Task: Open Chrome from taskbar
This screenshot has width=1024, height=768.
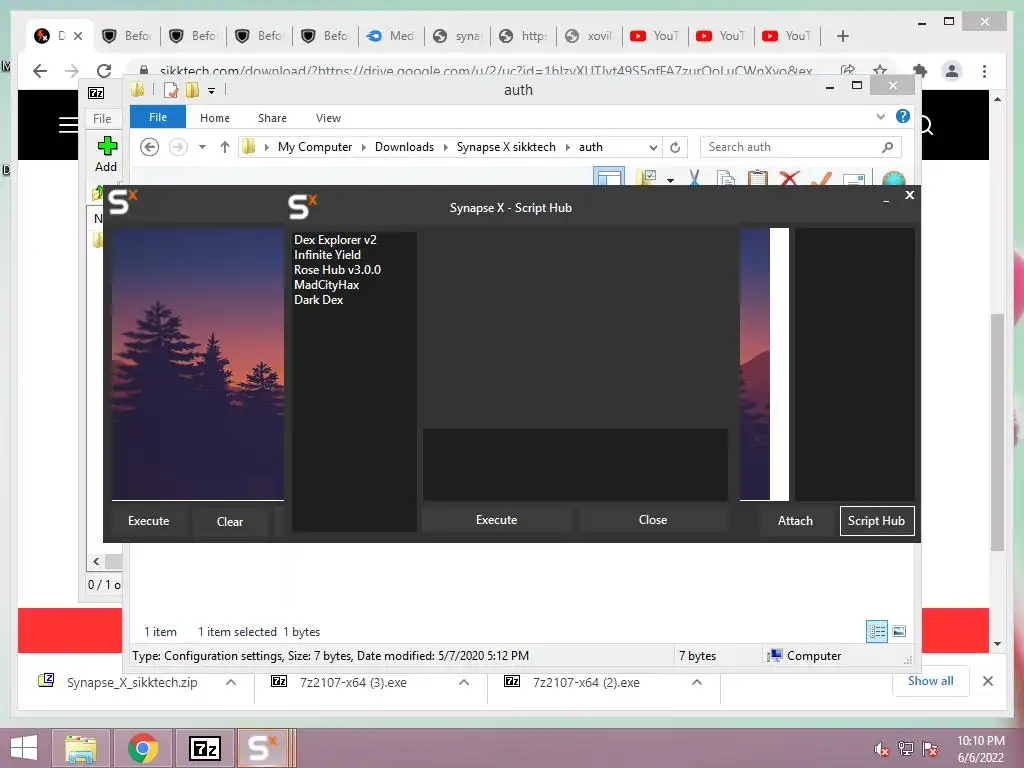Action: (x=143, y=748)
